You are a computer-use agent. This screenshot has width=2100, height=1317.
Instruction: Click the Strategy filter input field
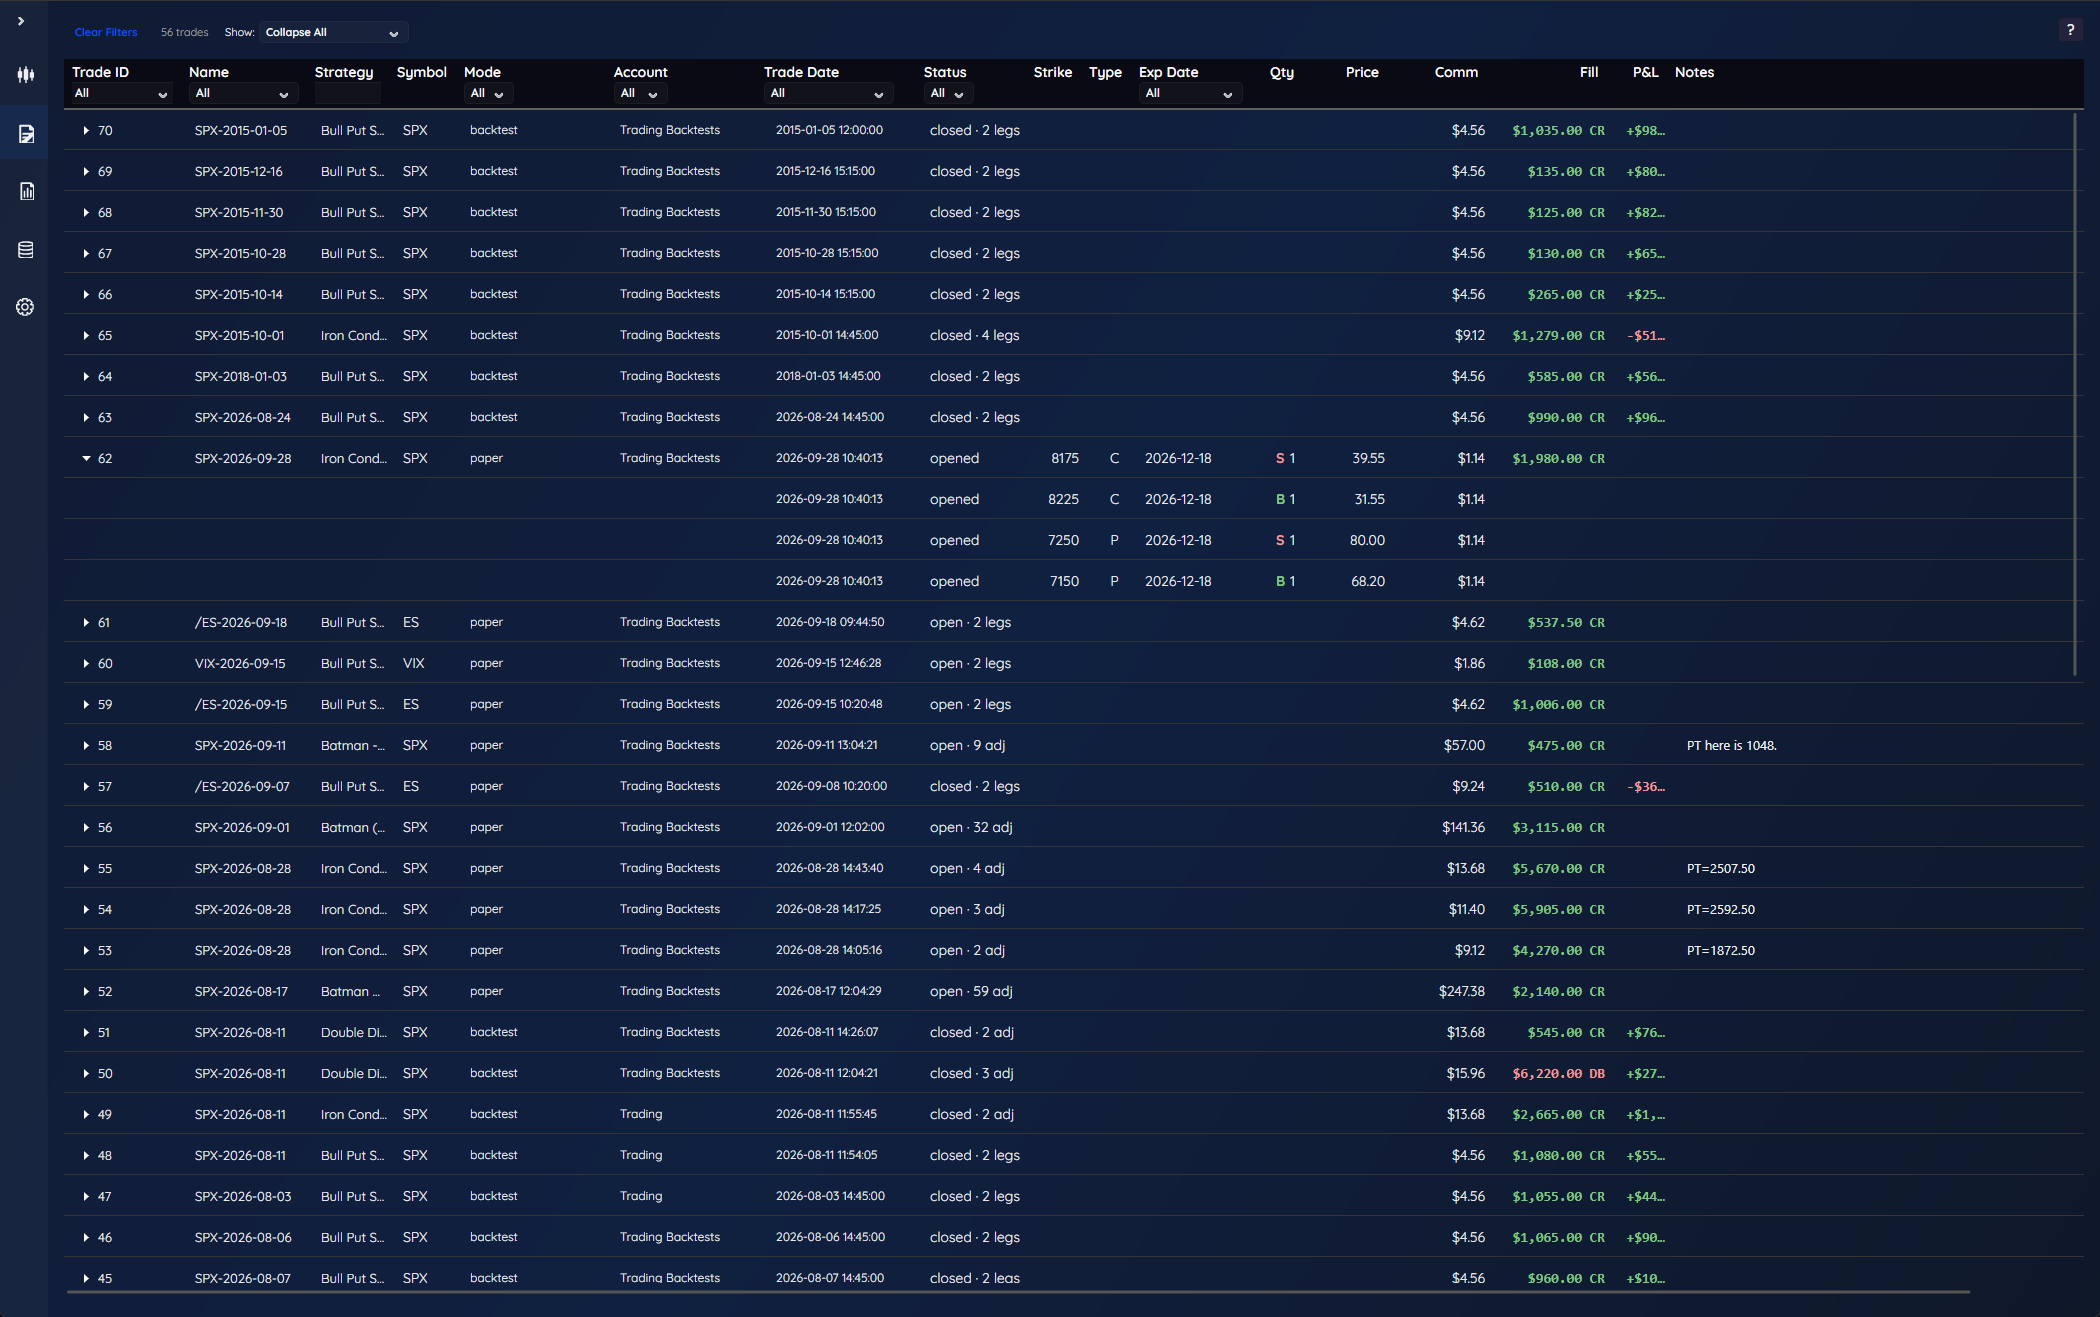pyautogui.click(x=347, y=93)
